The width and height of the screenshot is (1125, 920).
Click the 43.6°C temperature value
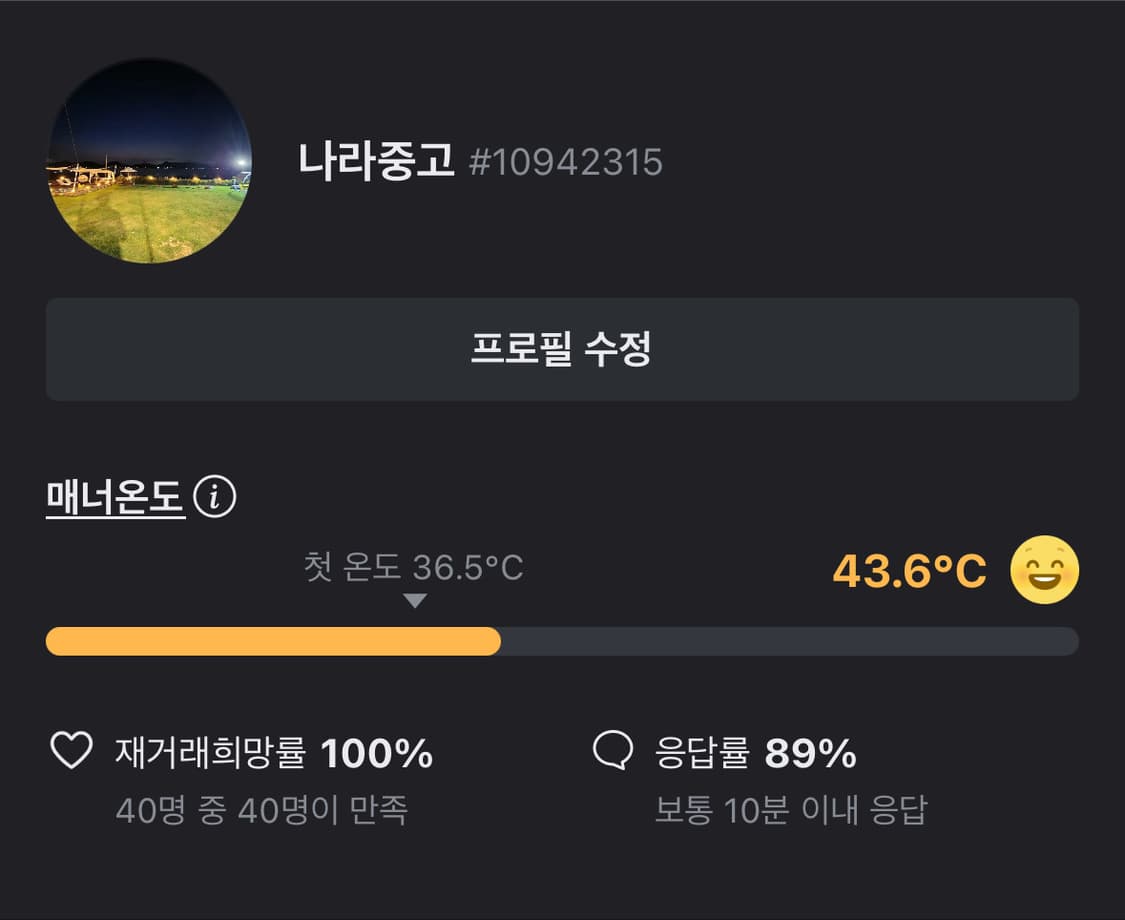pyautogui.click(x=909, y=571)
